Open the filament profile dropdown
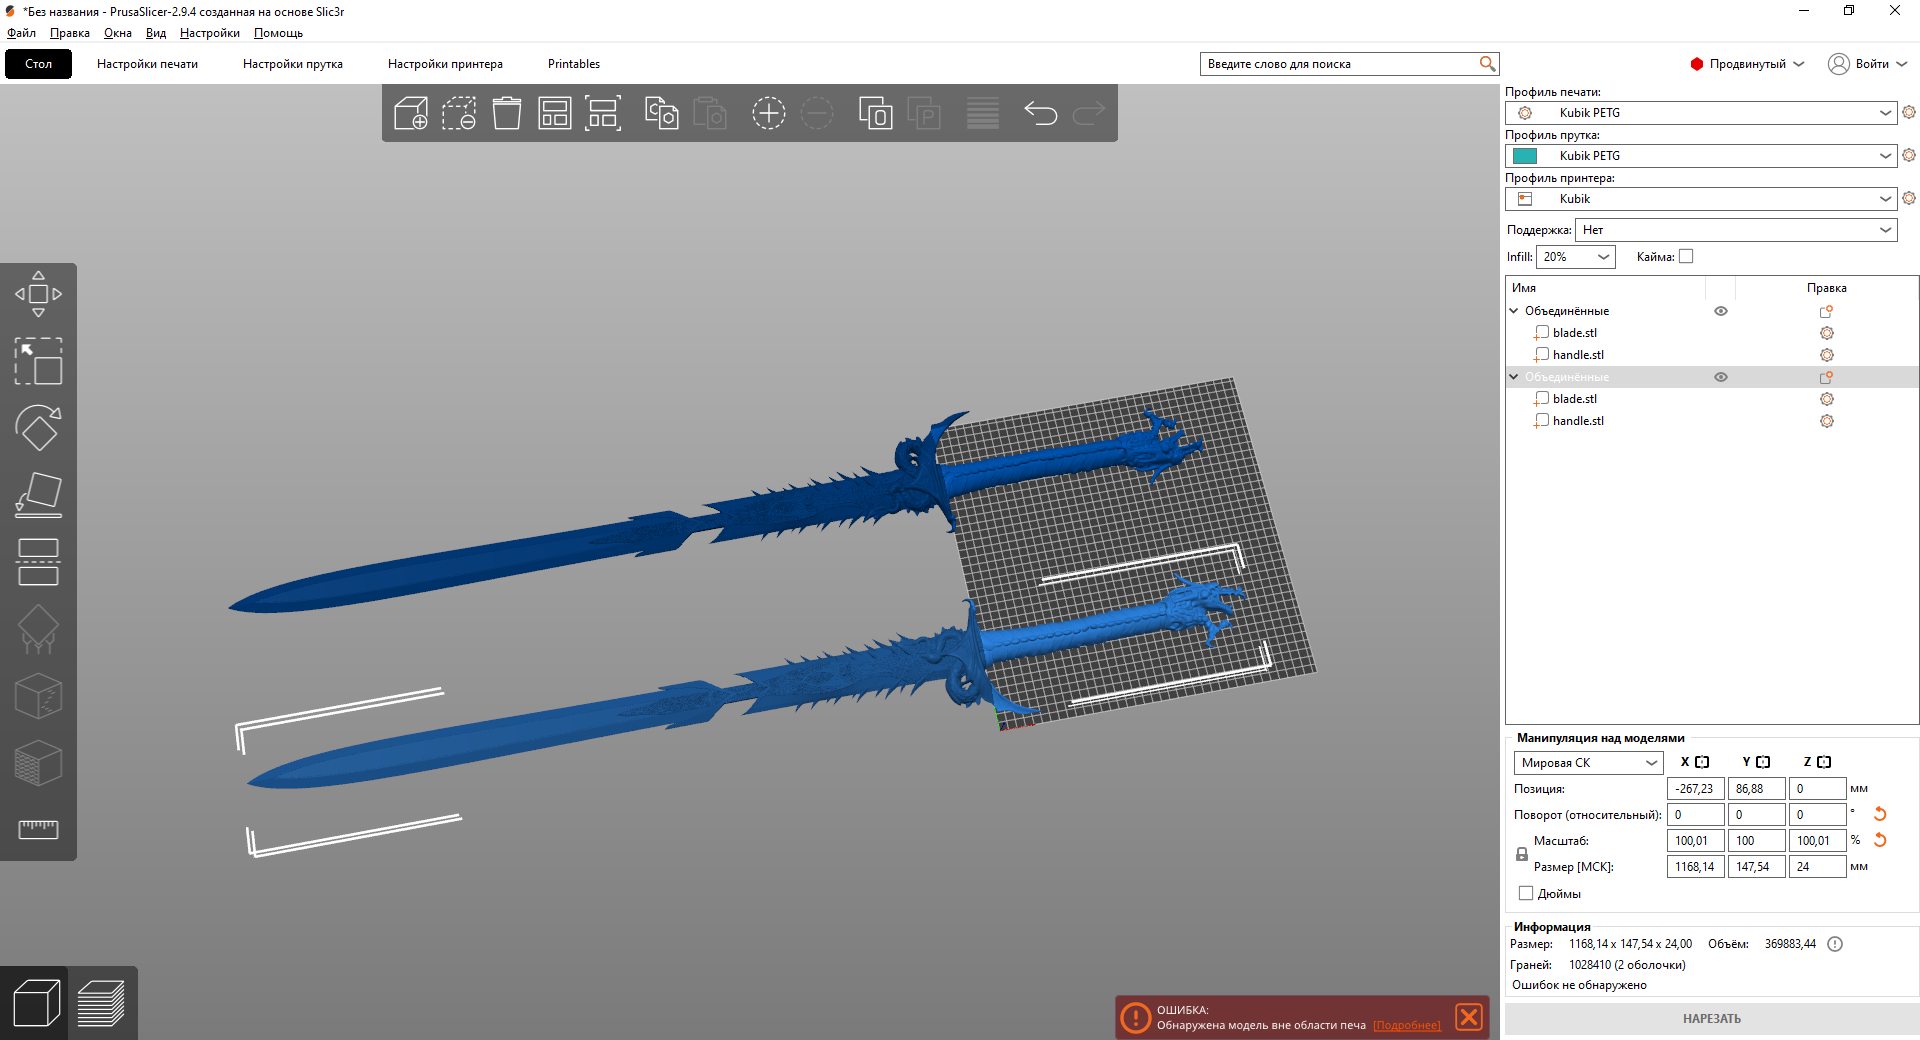The height and width of the screenshot is (1040, 1920). click(x=1700, y=156)
